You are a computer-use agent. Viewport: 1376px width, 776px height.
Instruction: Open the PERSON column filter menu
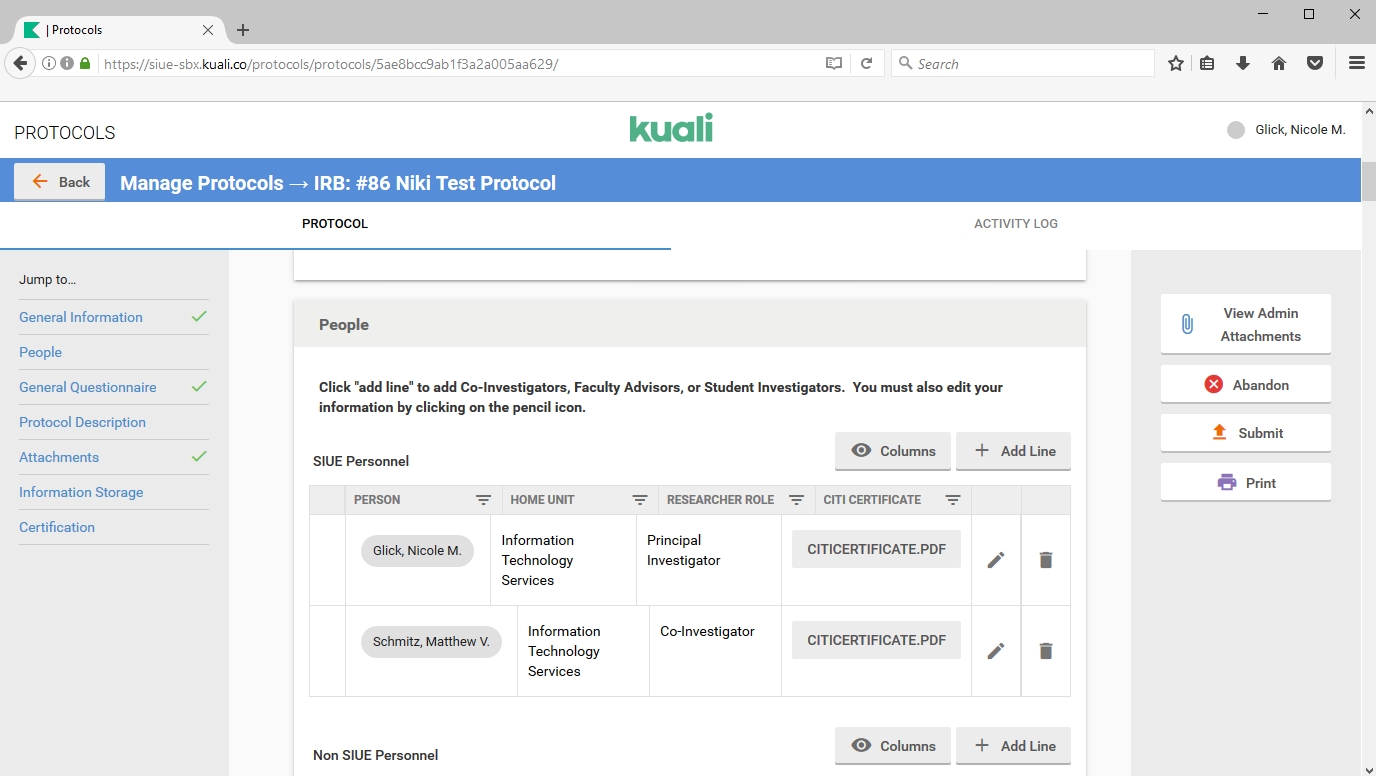pos(483,500)
